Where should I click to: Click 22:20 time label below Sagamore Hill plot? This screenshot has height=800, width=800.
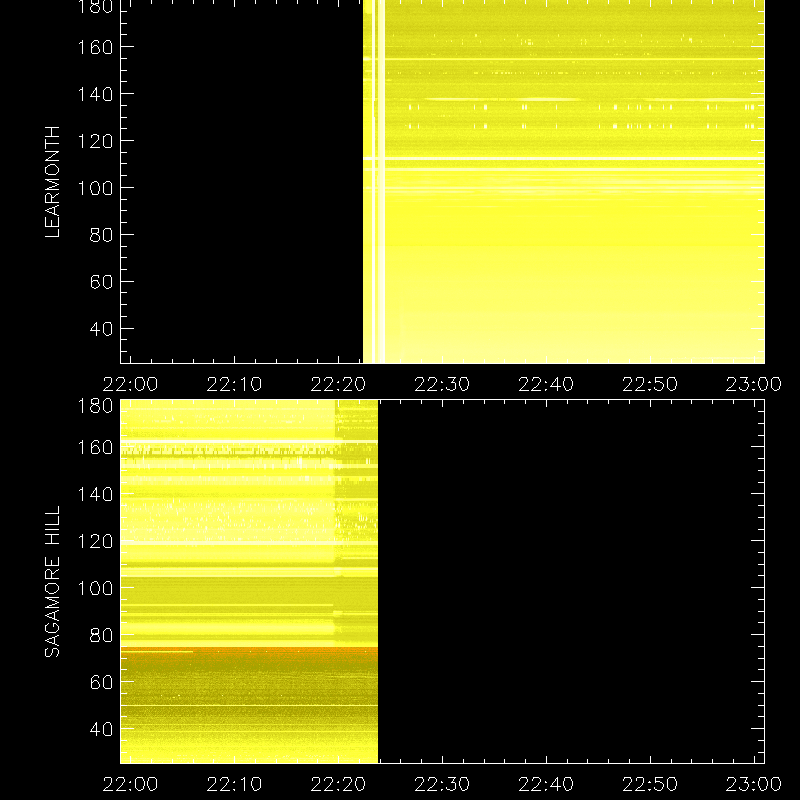(338, 784)
